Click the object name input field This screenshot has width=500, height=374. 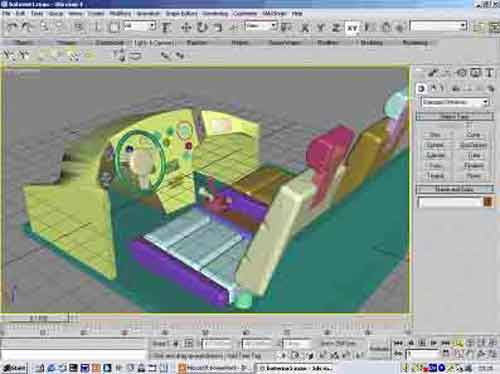point(450,202)
